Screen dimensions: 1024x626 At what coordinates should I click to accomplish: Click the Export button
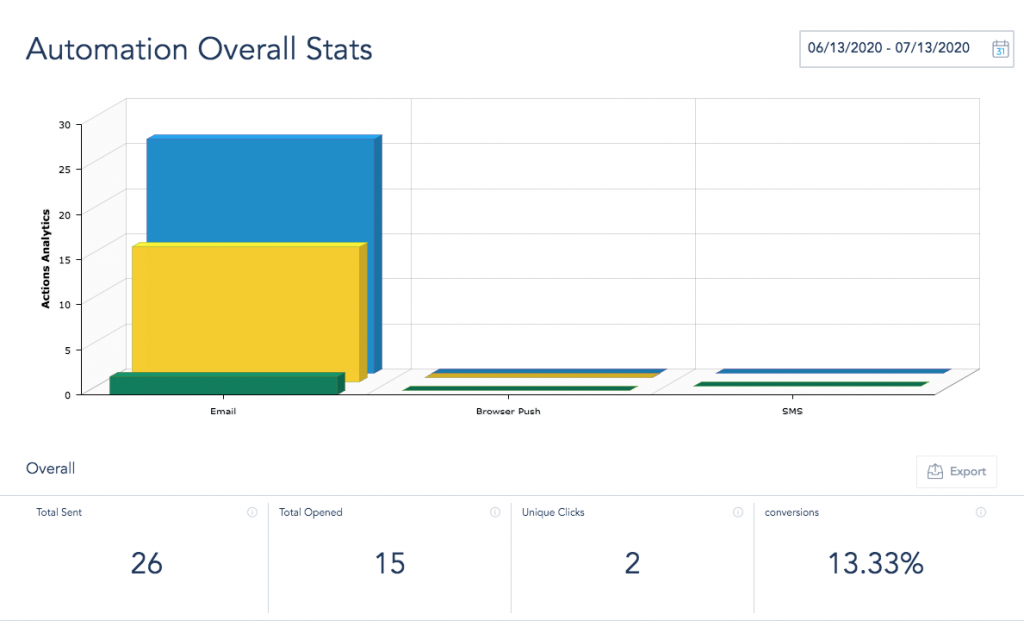click(957, 471)
